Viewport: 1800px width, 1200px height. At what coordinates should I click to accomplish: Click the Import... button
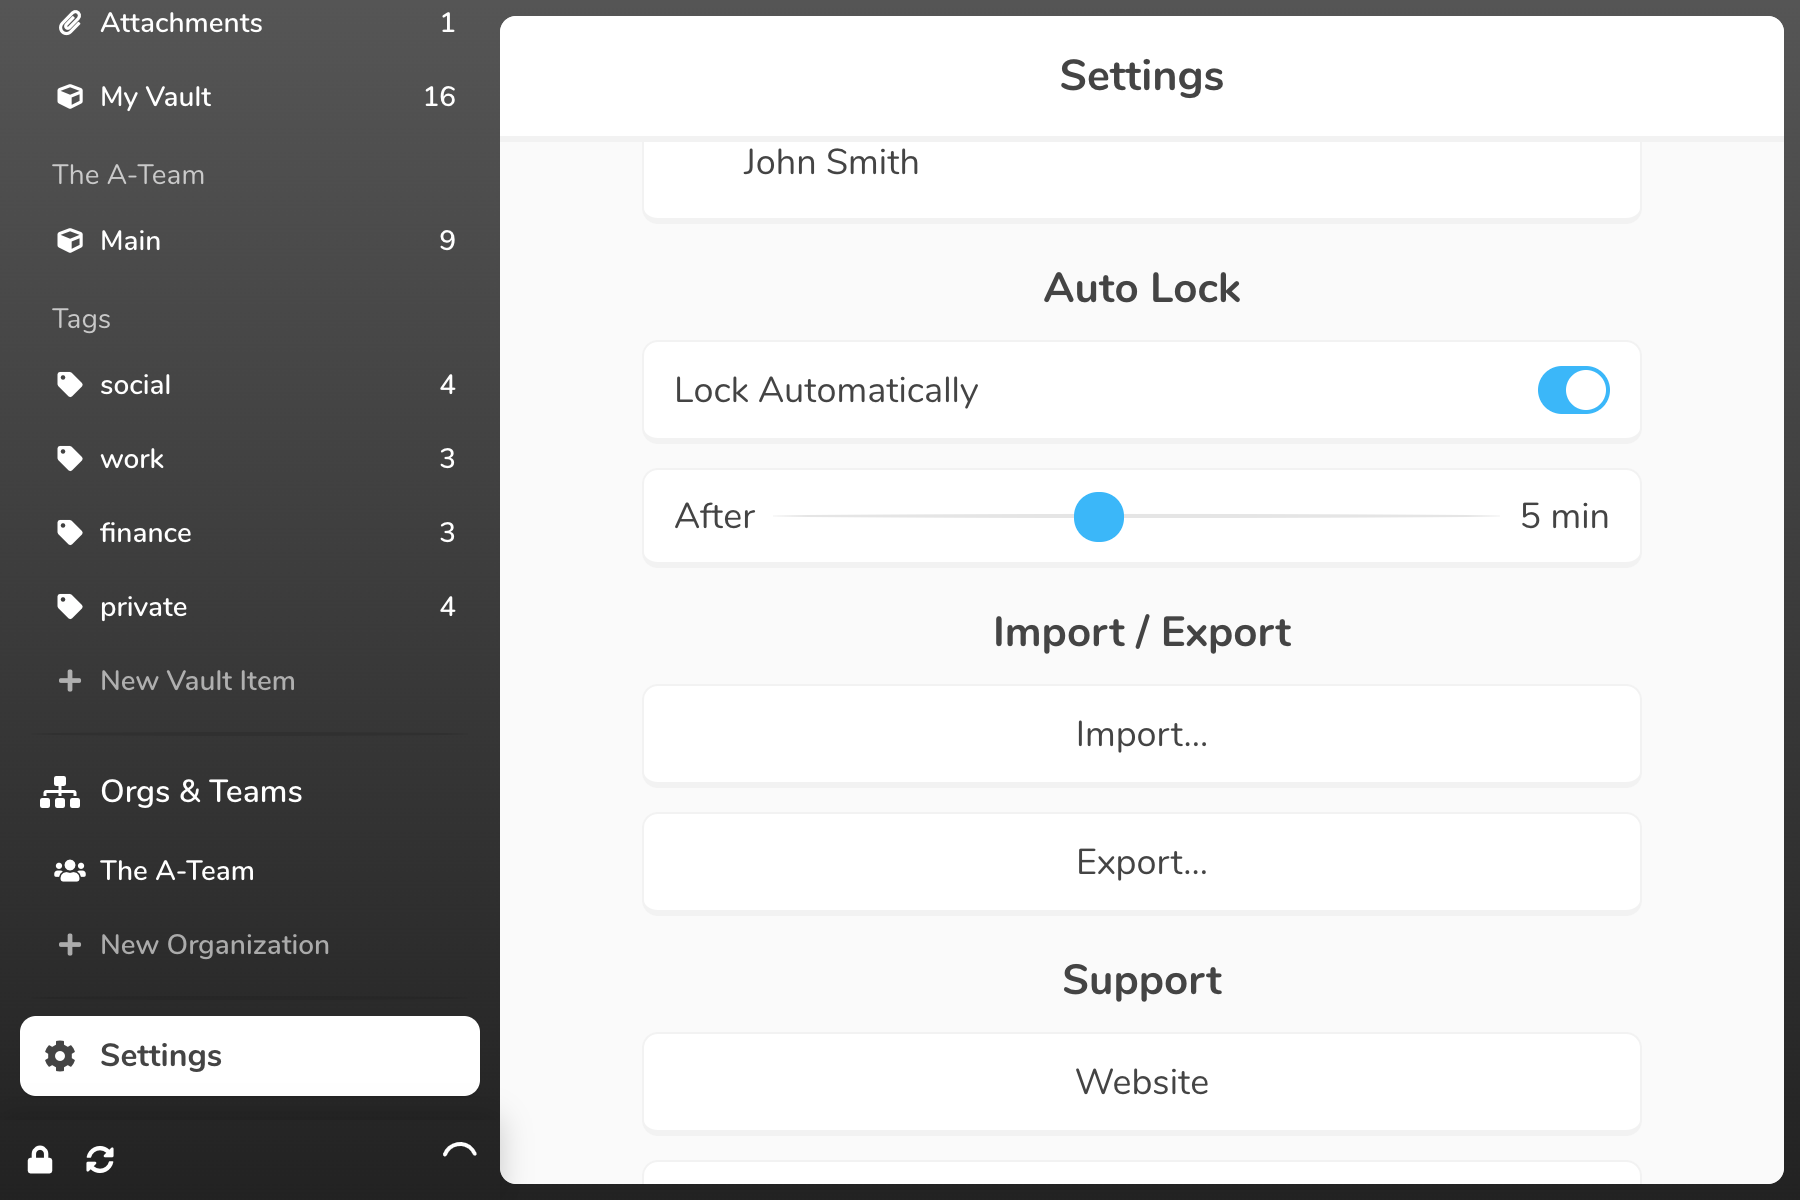[x=1142, y=735]
